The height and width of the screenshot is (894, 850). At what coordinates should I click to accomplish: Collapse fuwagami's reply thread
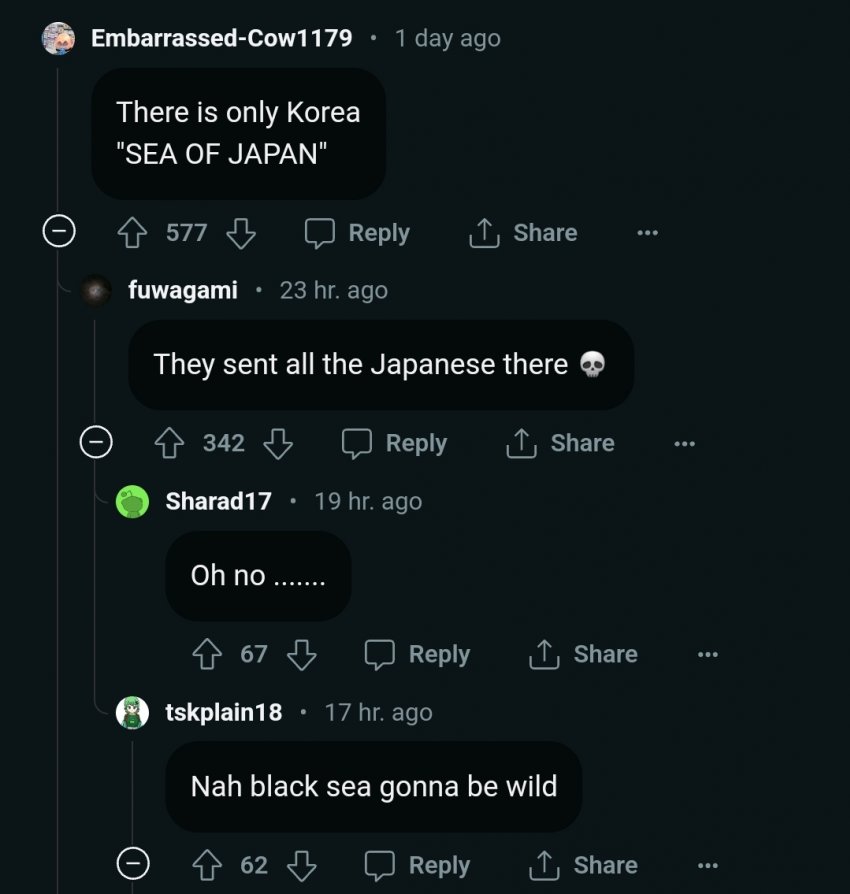click(96, 442)
